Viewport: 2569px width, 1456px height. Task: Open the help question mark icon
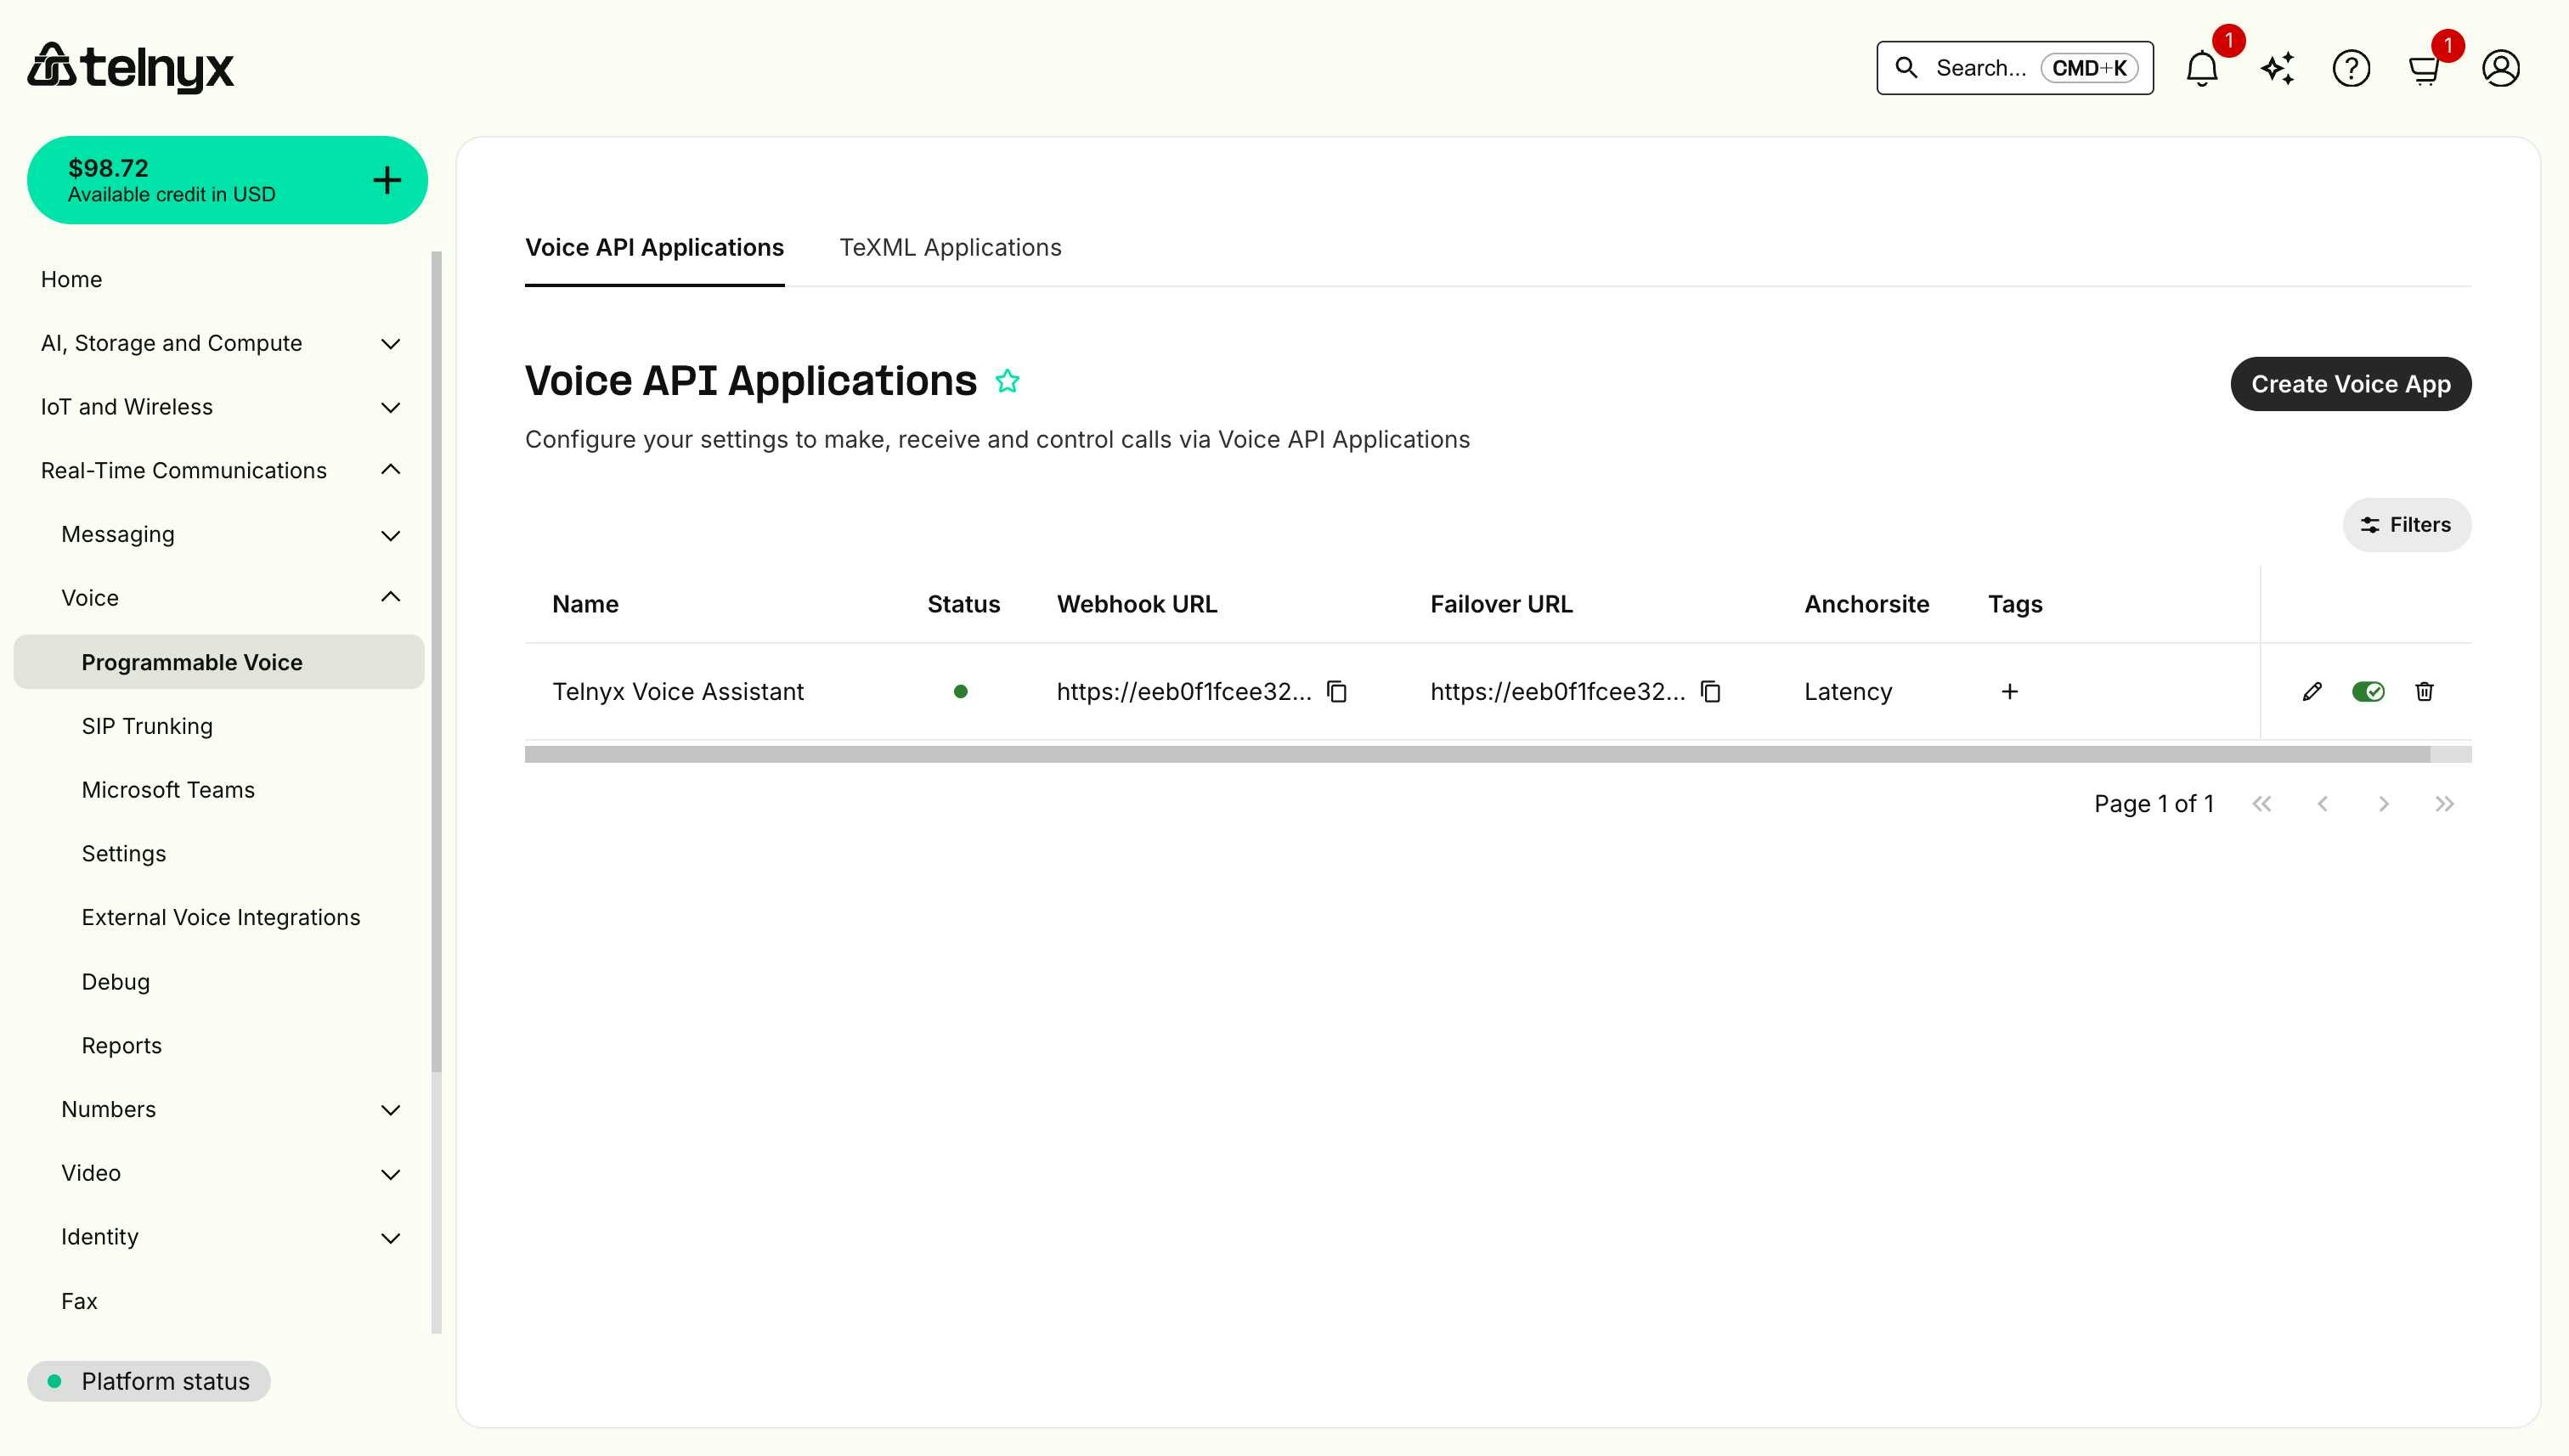click(x=2351, y=68)
